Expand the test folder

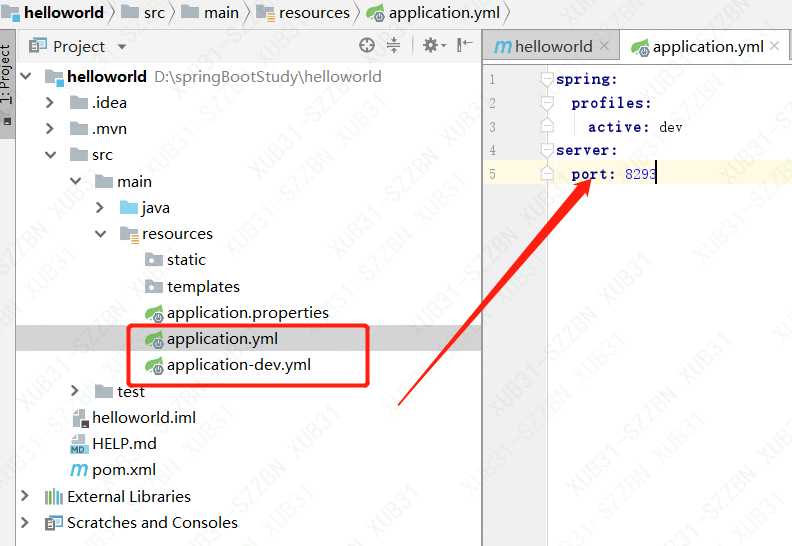(x=75, y=390)
